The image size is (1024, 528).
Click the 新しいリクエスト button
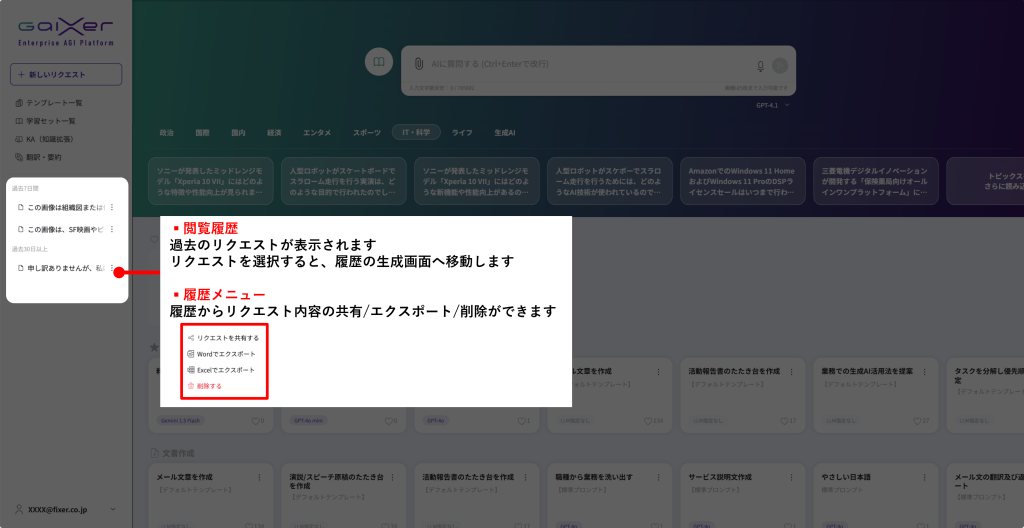66,75
